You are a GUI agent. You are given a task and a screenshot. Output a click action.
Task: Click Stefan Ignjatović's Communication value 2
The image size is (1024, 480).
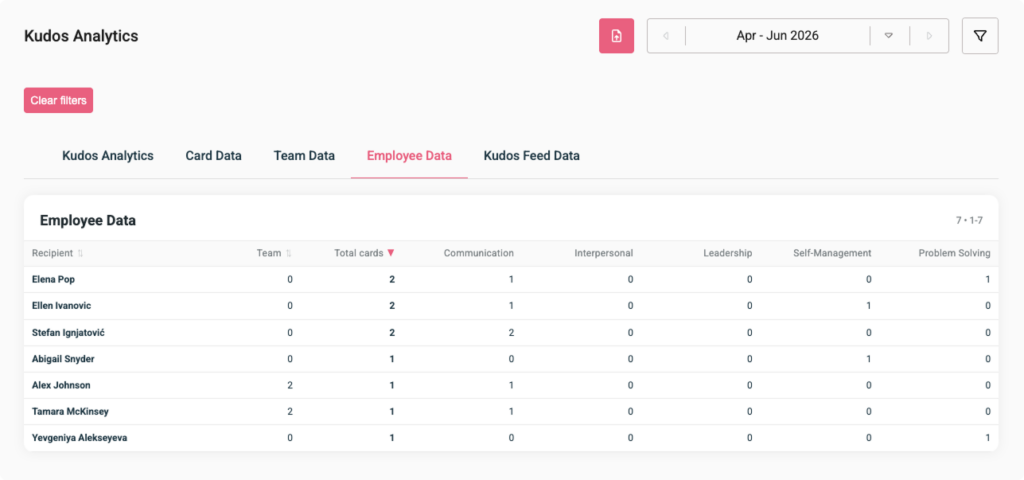pyautogui.click(x=511, y=333)
